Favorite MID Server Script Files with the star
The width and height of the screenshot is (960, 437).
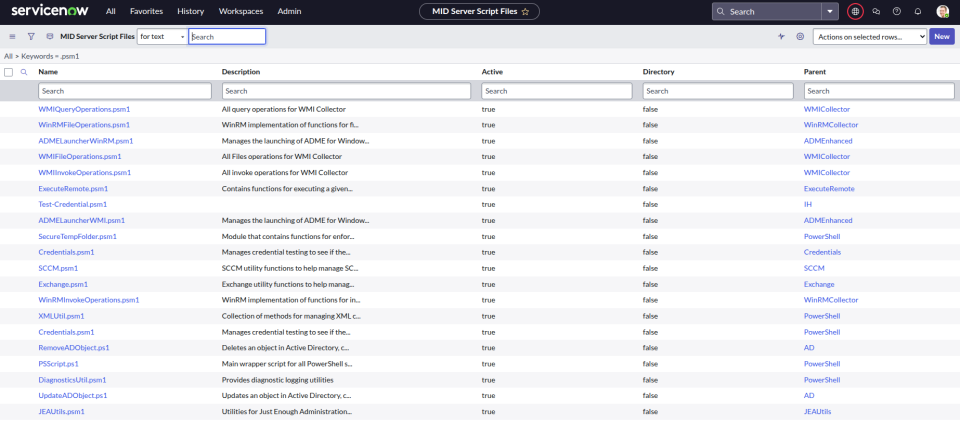525,12
